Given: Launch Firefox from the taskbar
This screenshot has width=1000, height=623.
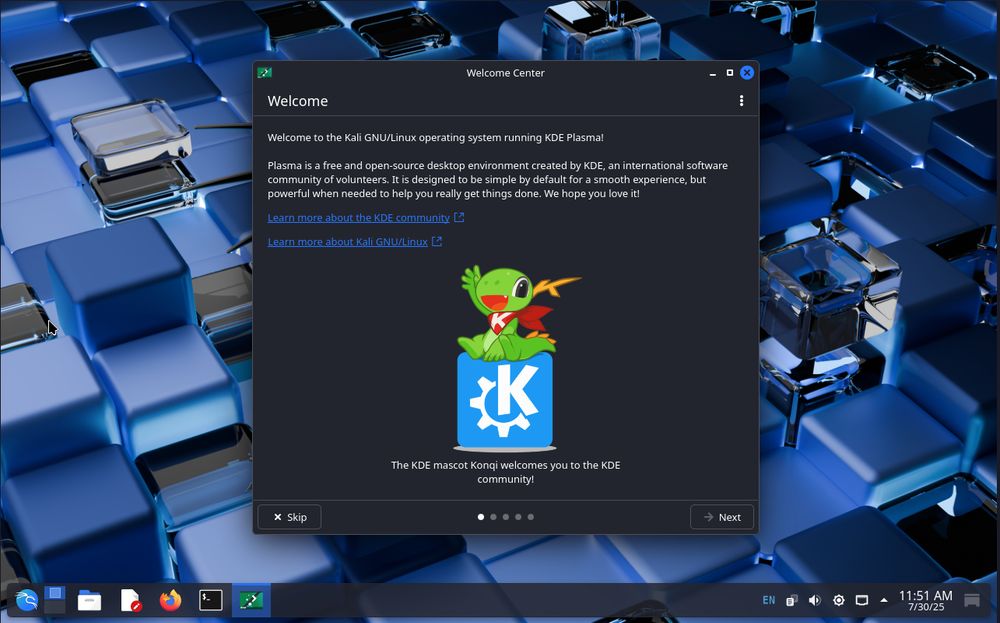Looking at the screenshot, I should click(170, 600).
